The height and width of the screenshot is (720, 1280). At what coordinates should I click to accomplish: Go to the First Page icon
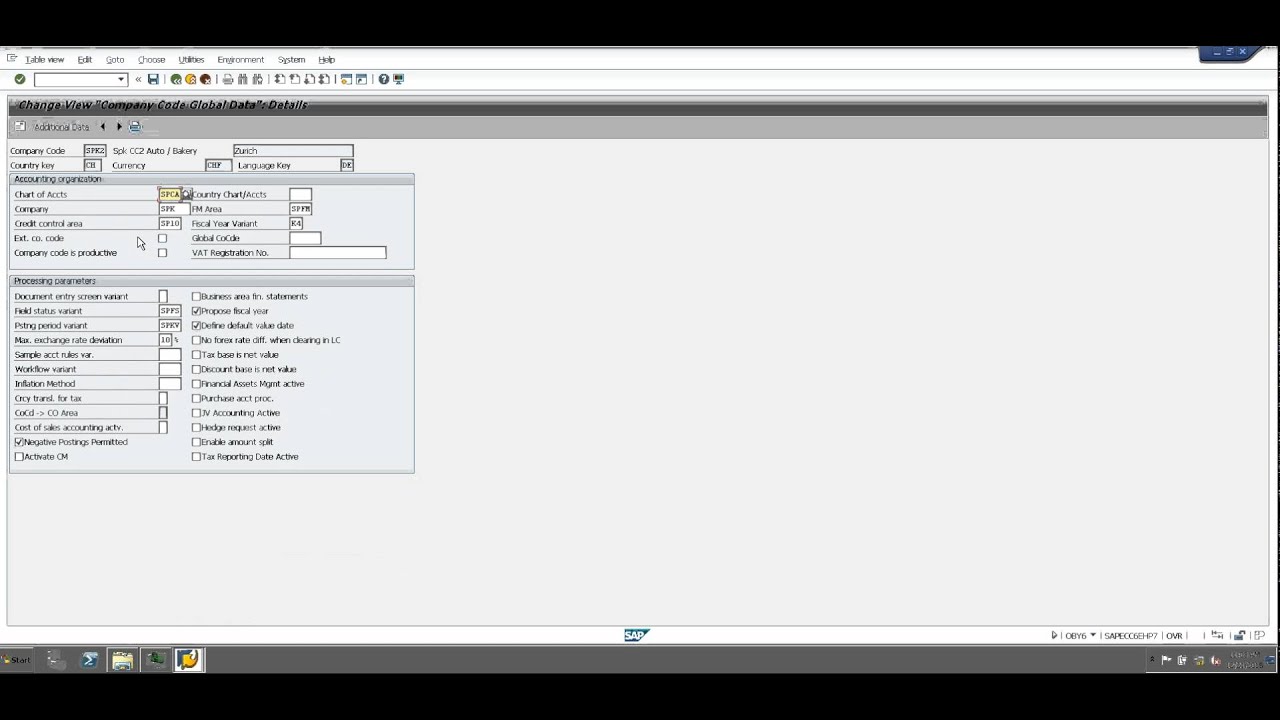(x=280, y=79)
